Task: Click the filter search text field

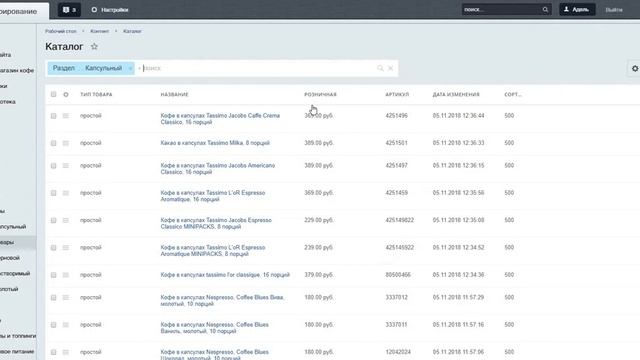Action: [257, 68]
